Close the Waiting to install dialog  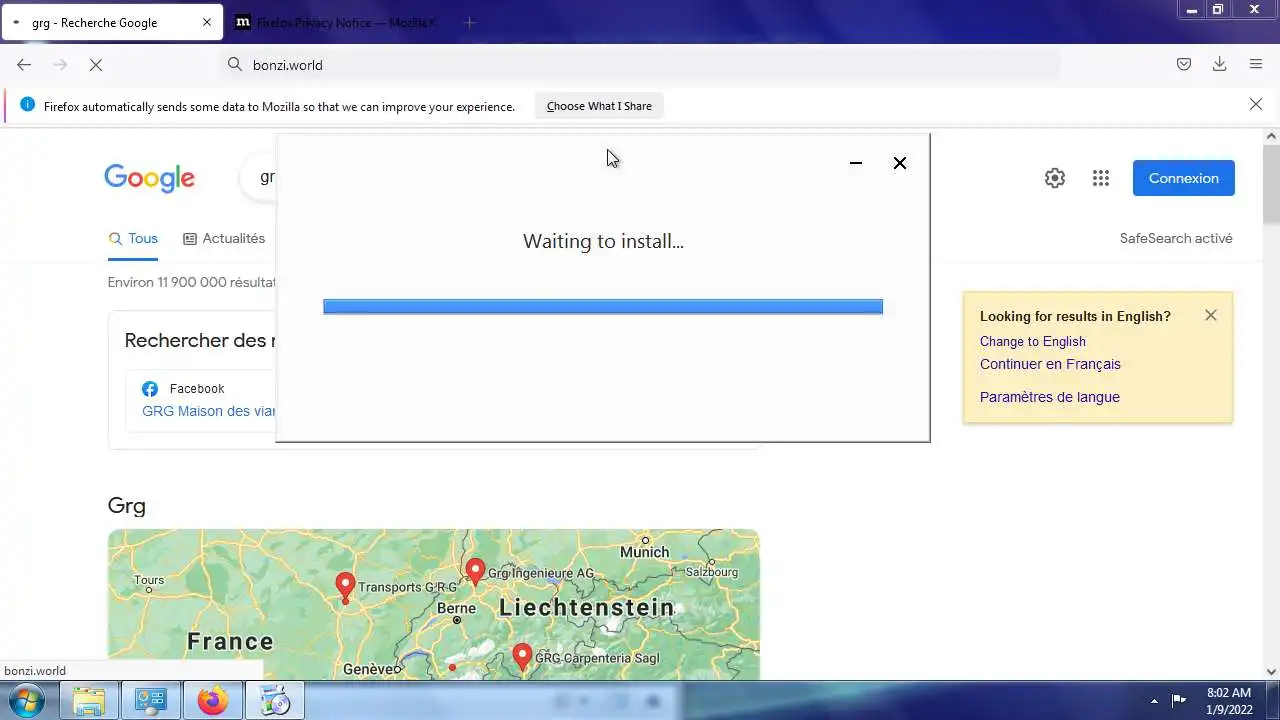coord(900,163)
